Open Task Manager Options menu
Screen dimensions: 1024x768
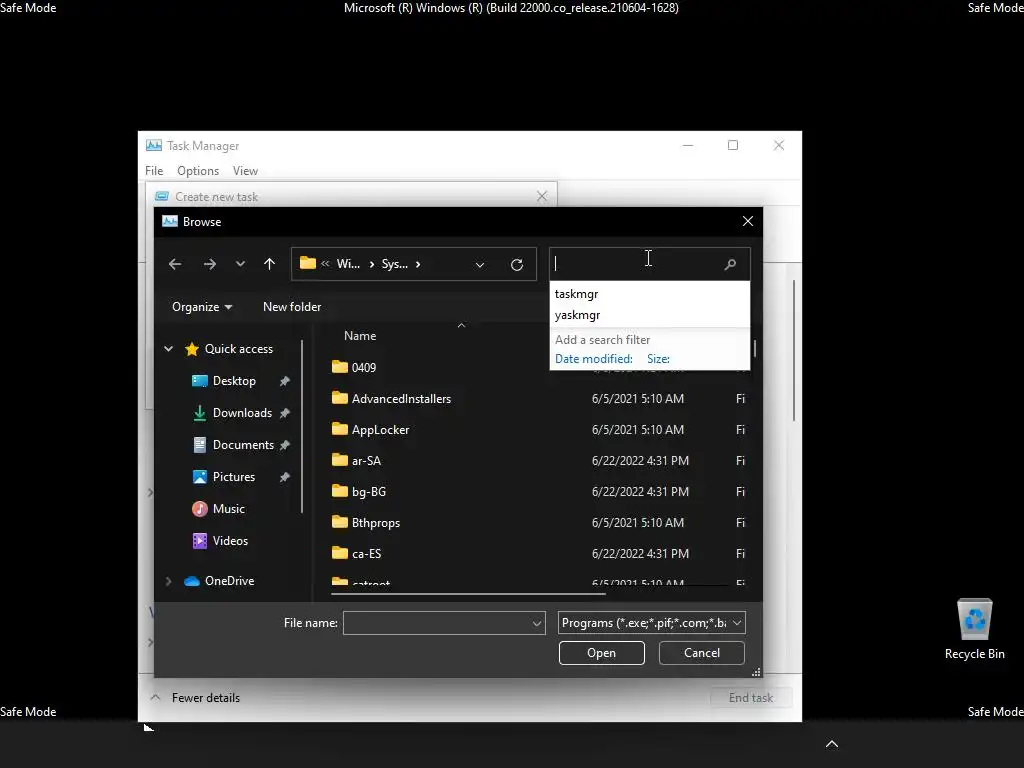(x=198, y=170)
